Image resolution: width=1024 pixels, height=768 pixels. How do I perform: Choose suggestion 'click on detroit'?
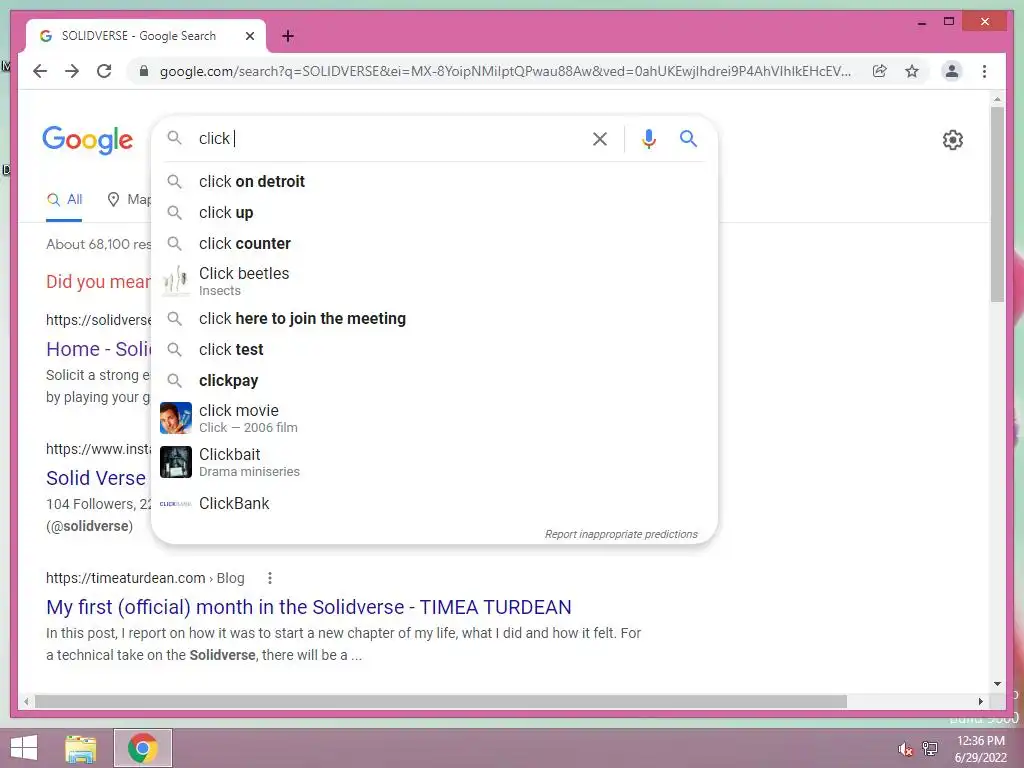434,182
